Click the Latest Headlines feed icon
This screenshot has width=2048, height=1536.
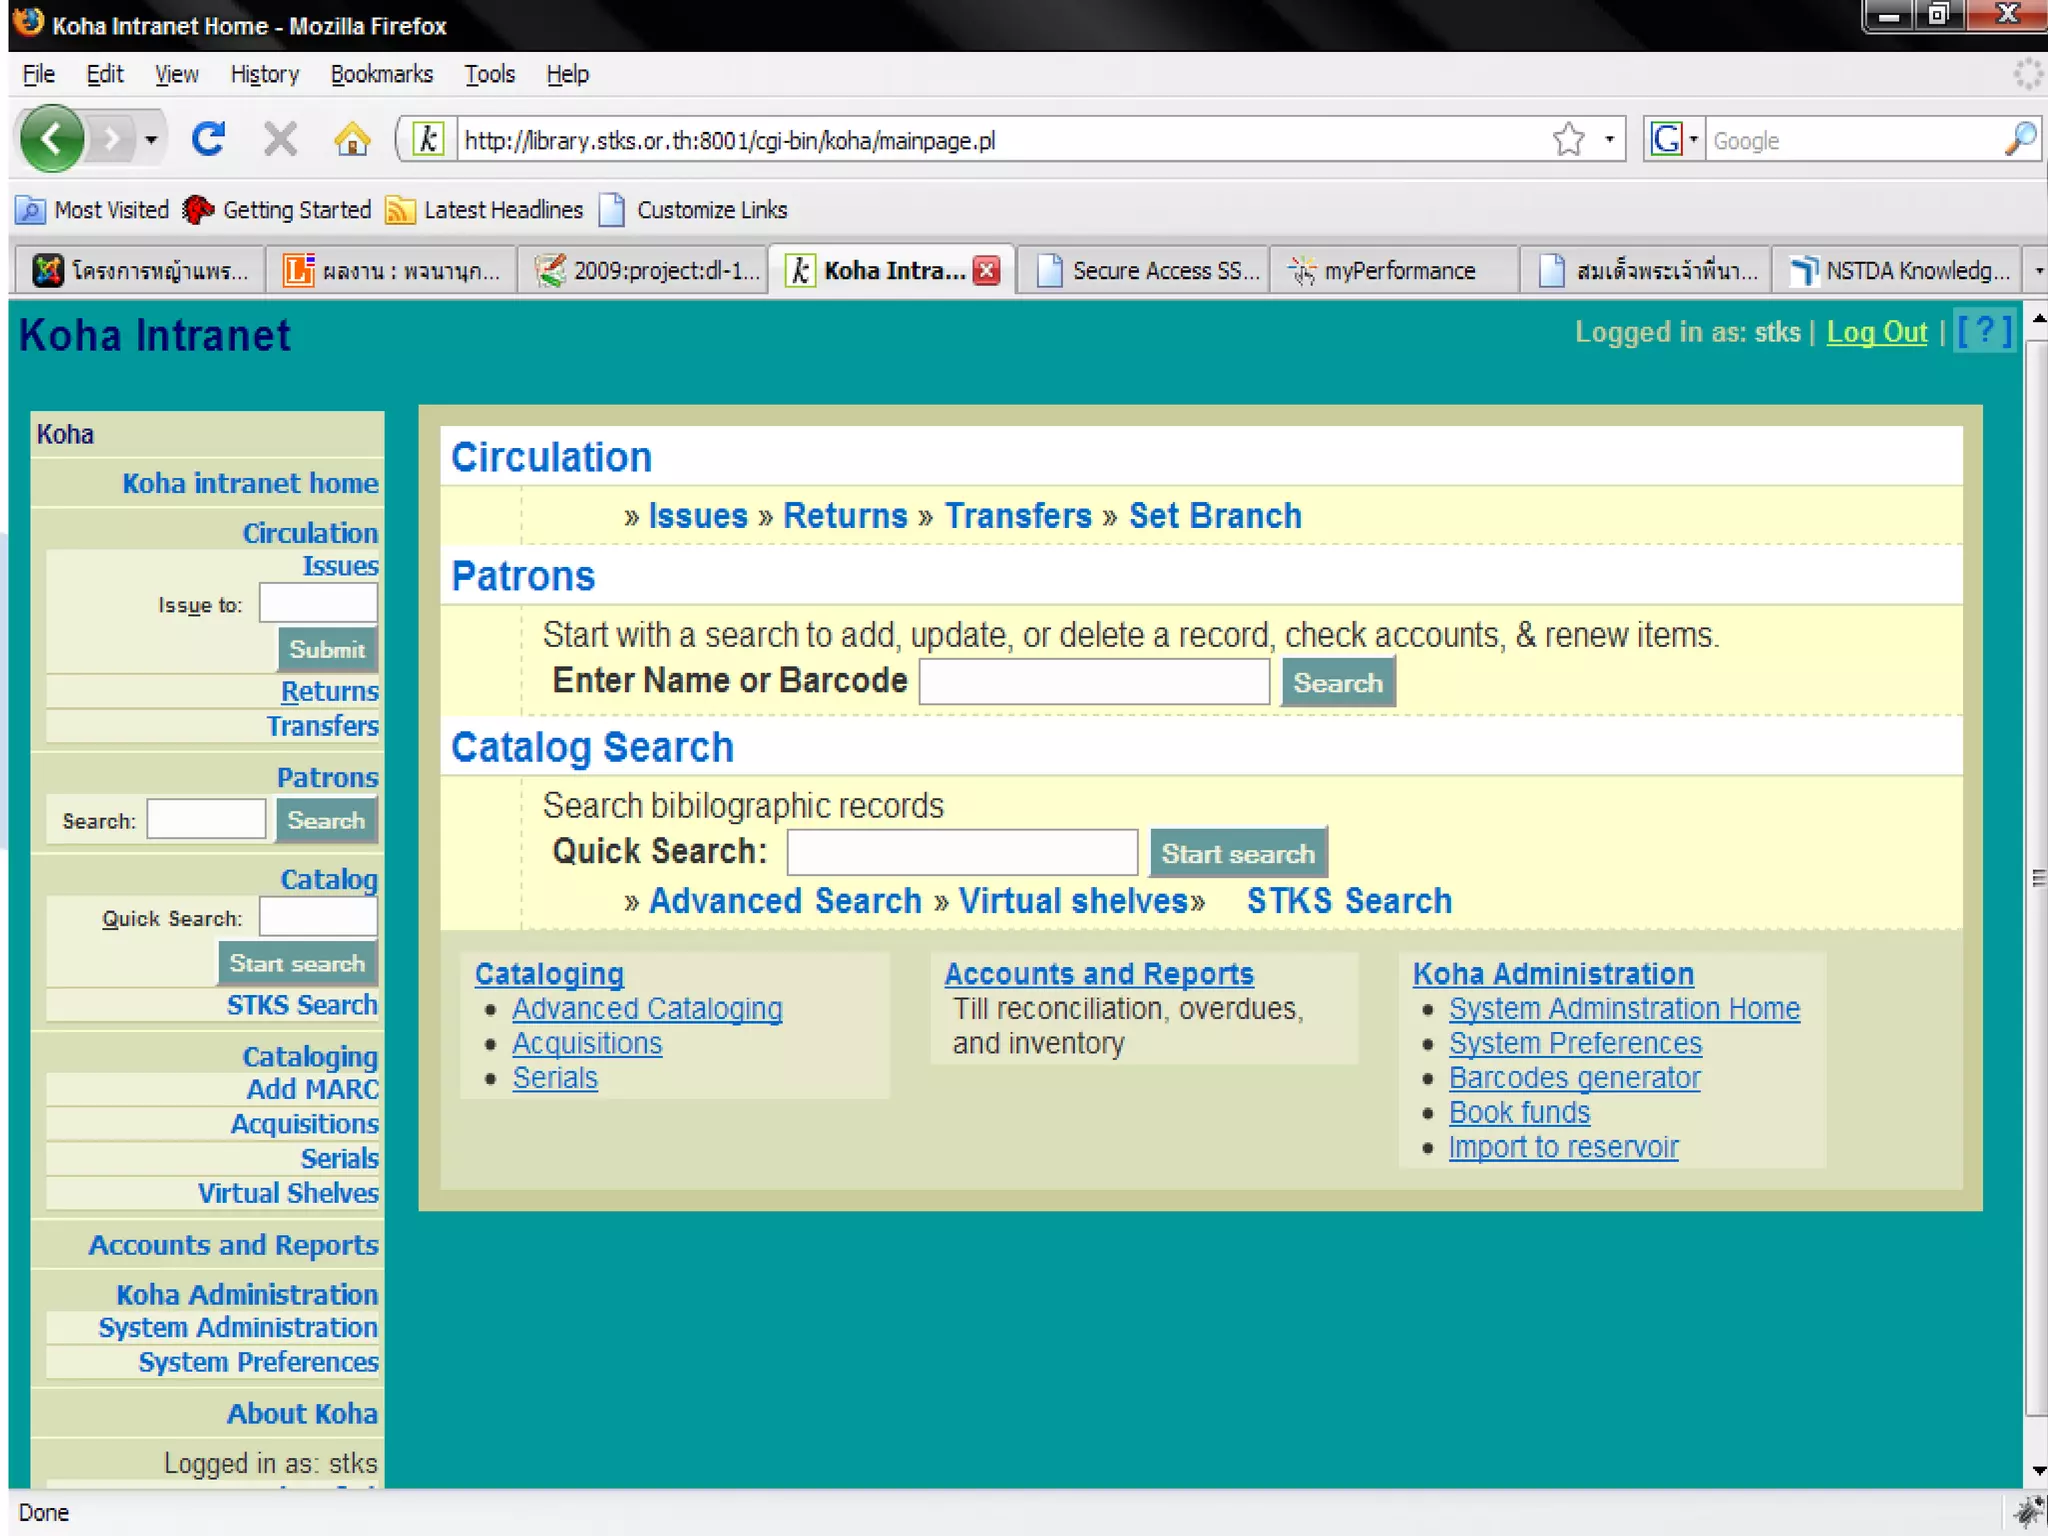400,210
